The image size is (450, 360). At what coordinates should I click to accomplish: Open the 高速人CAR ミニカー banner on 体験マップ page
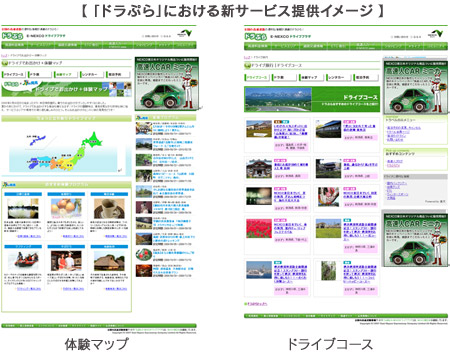167,84
